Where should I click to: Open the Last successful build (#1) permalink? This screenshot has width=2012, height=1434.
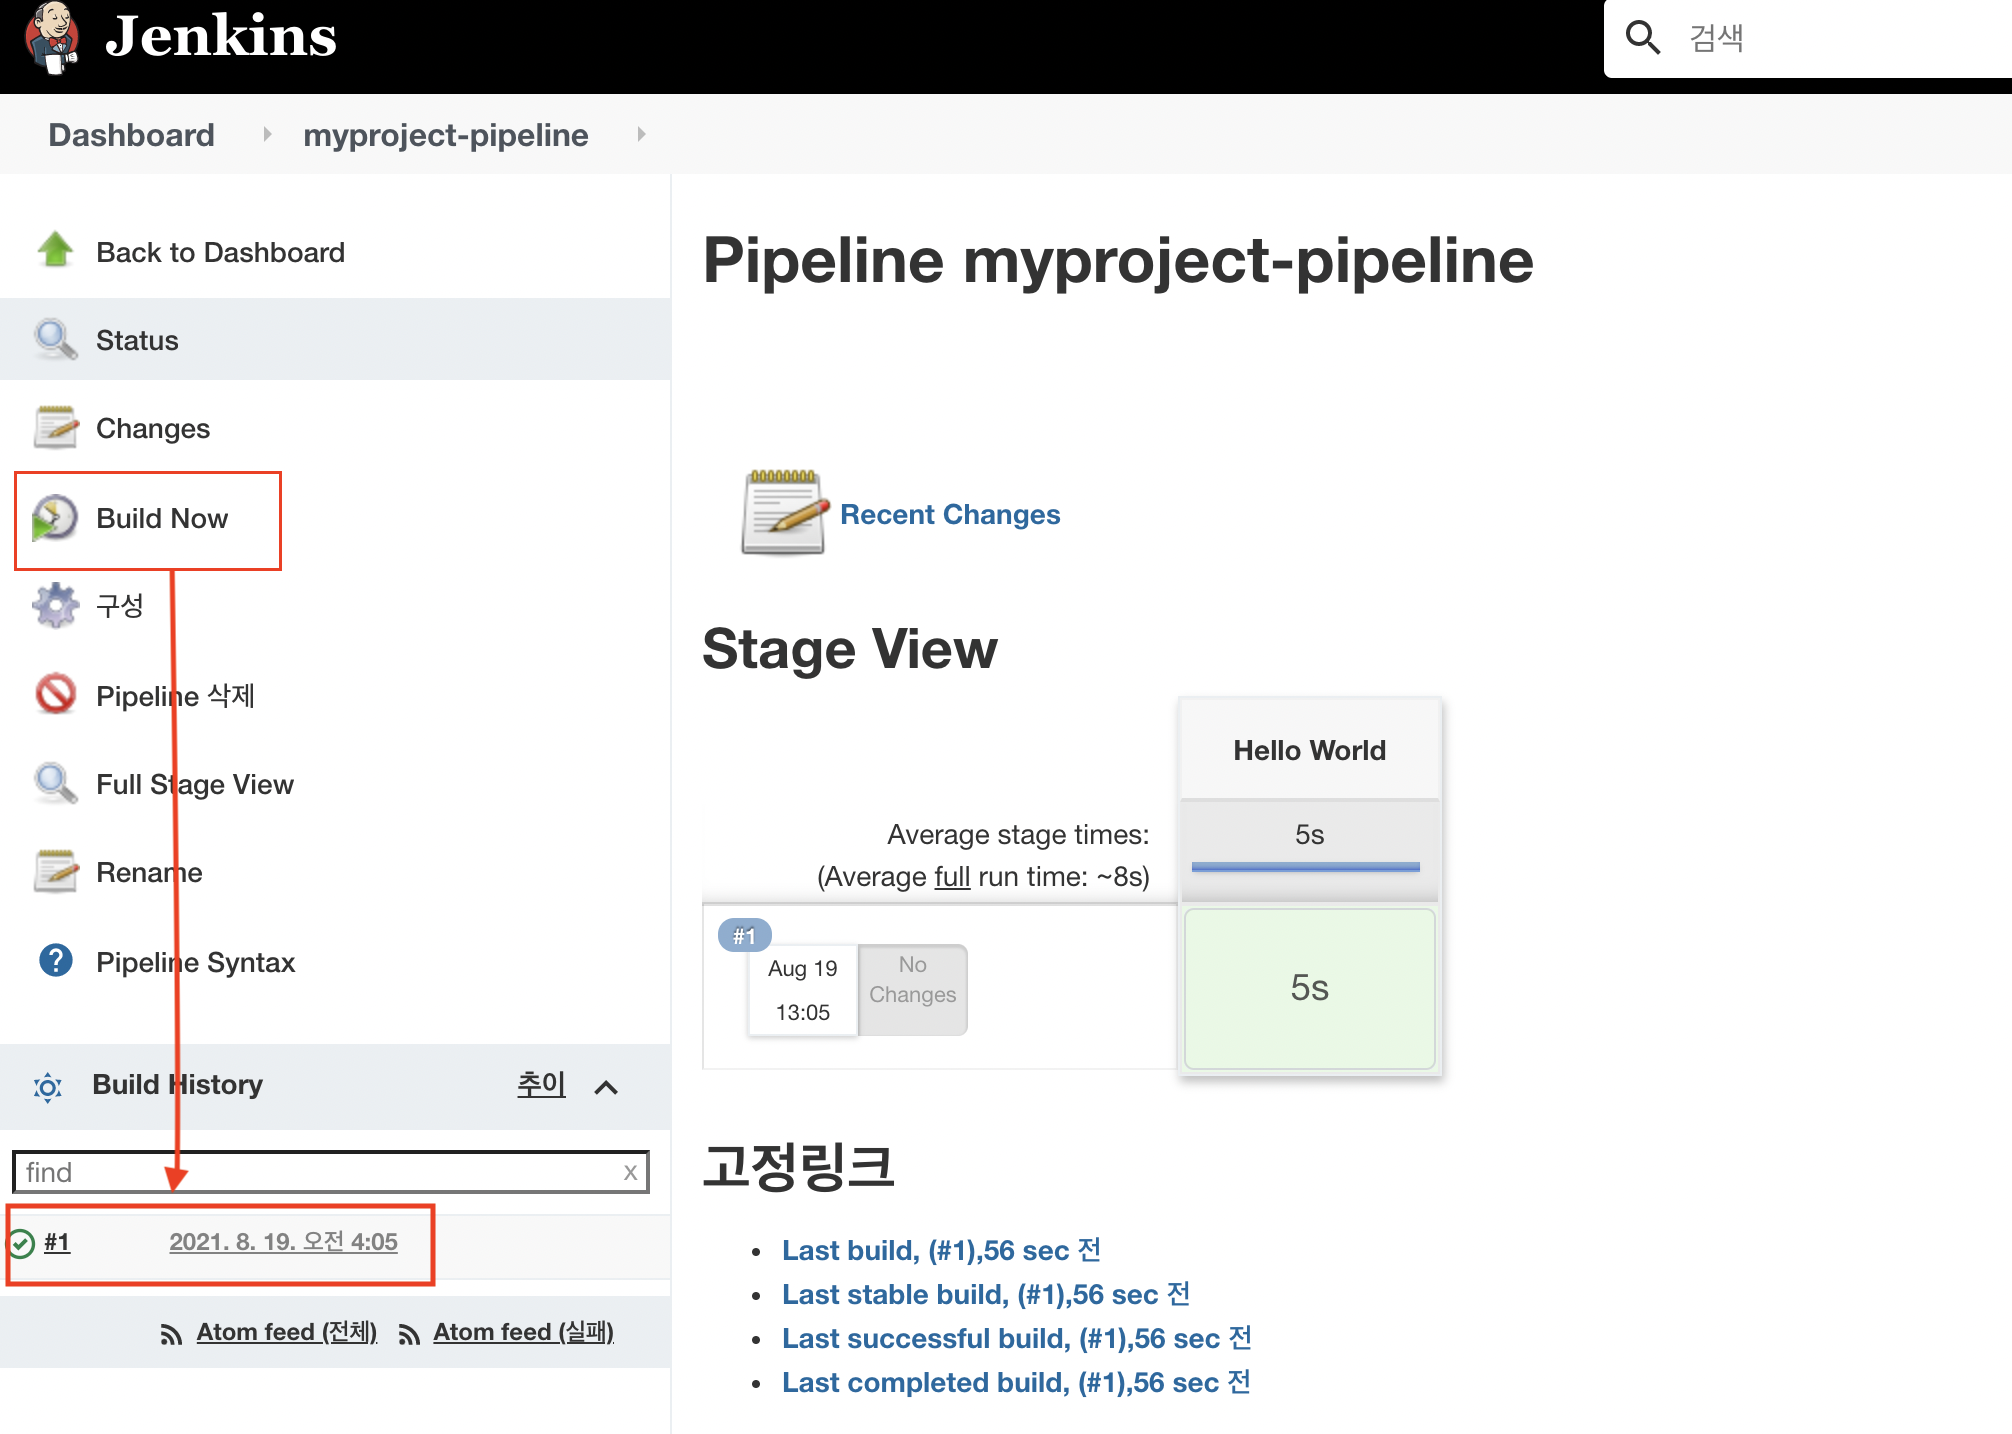pos(1017,1338)
